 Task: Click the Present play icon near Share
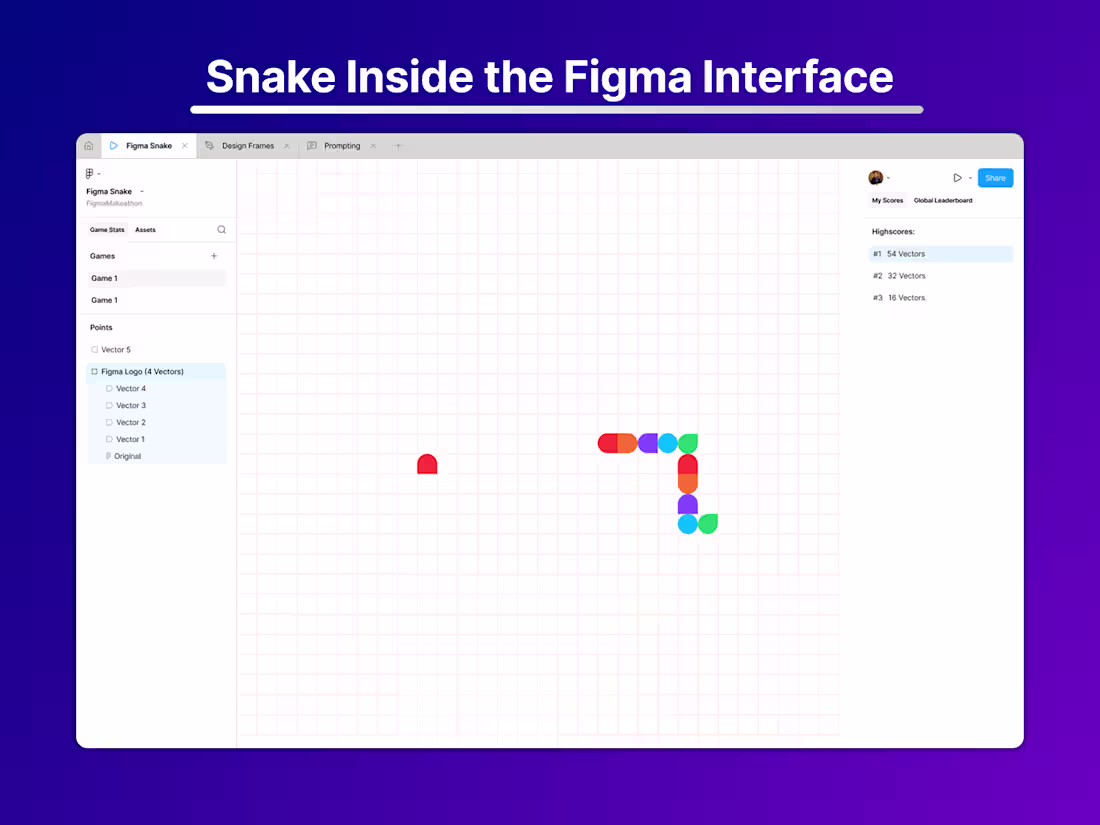point(955,177)
